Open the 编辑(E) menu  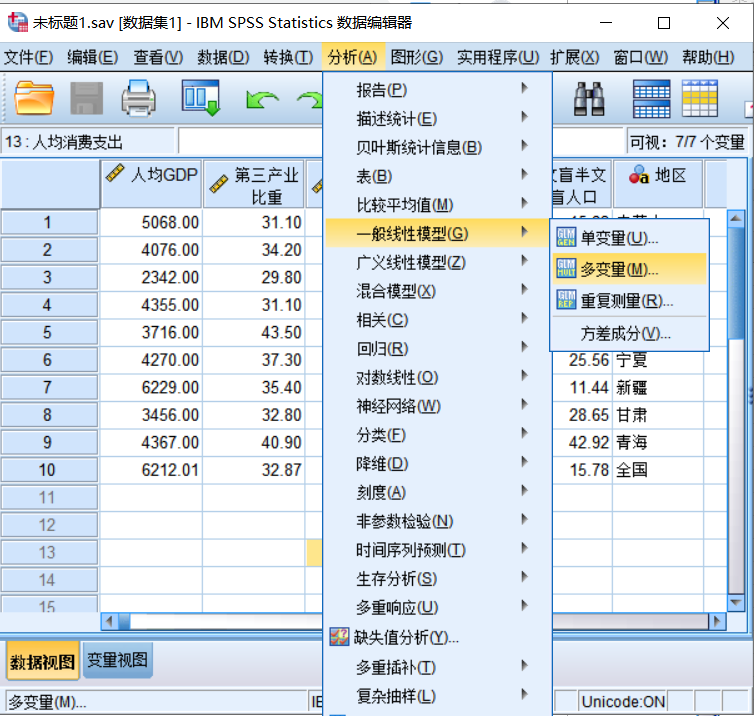92,58
